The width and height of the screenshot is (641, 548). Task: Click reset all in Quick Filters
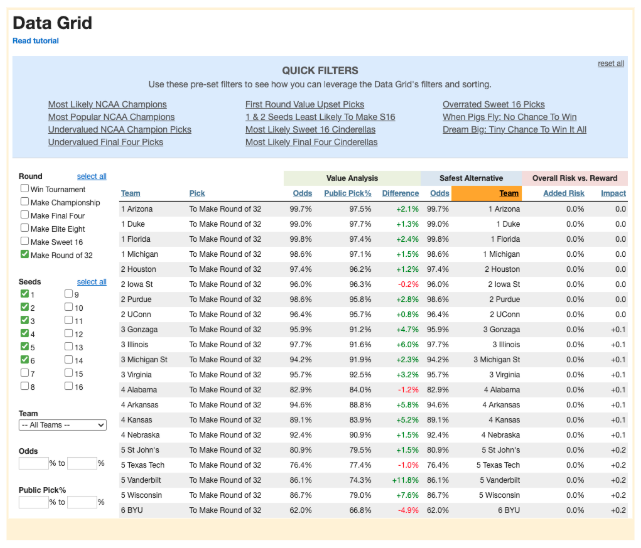pyautogui.click(x=610, y=63)
